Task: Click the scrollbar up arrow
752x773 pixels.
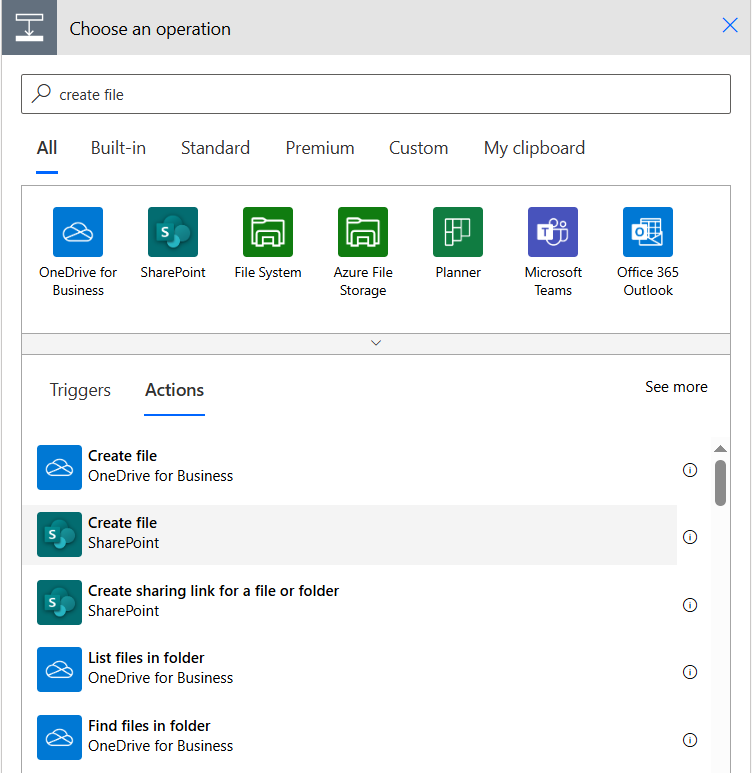Action: pyautogui.click(x=720, y=449)
